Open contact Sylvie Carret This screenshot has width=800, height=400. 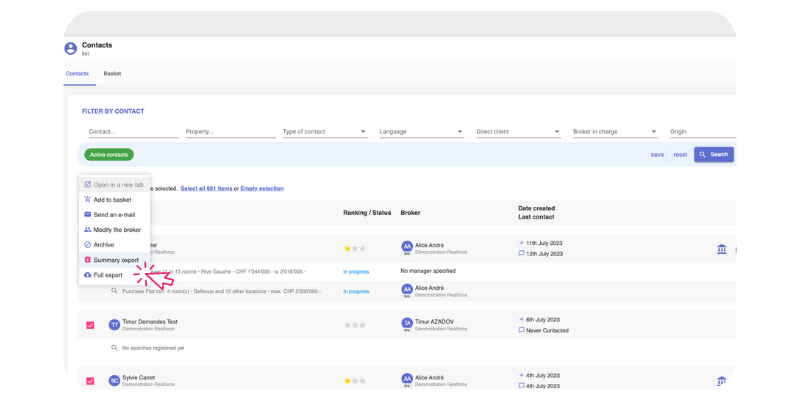[x=139, y=378]
